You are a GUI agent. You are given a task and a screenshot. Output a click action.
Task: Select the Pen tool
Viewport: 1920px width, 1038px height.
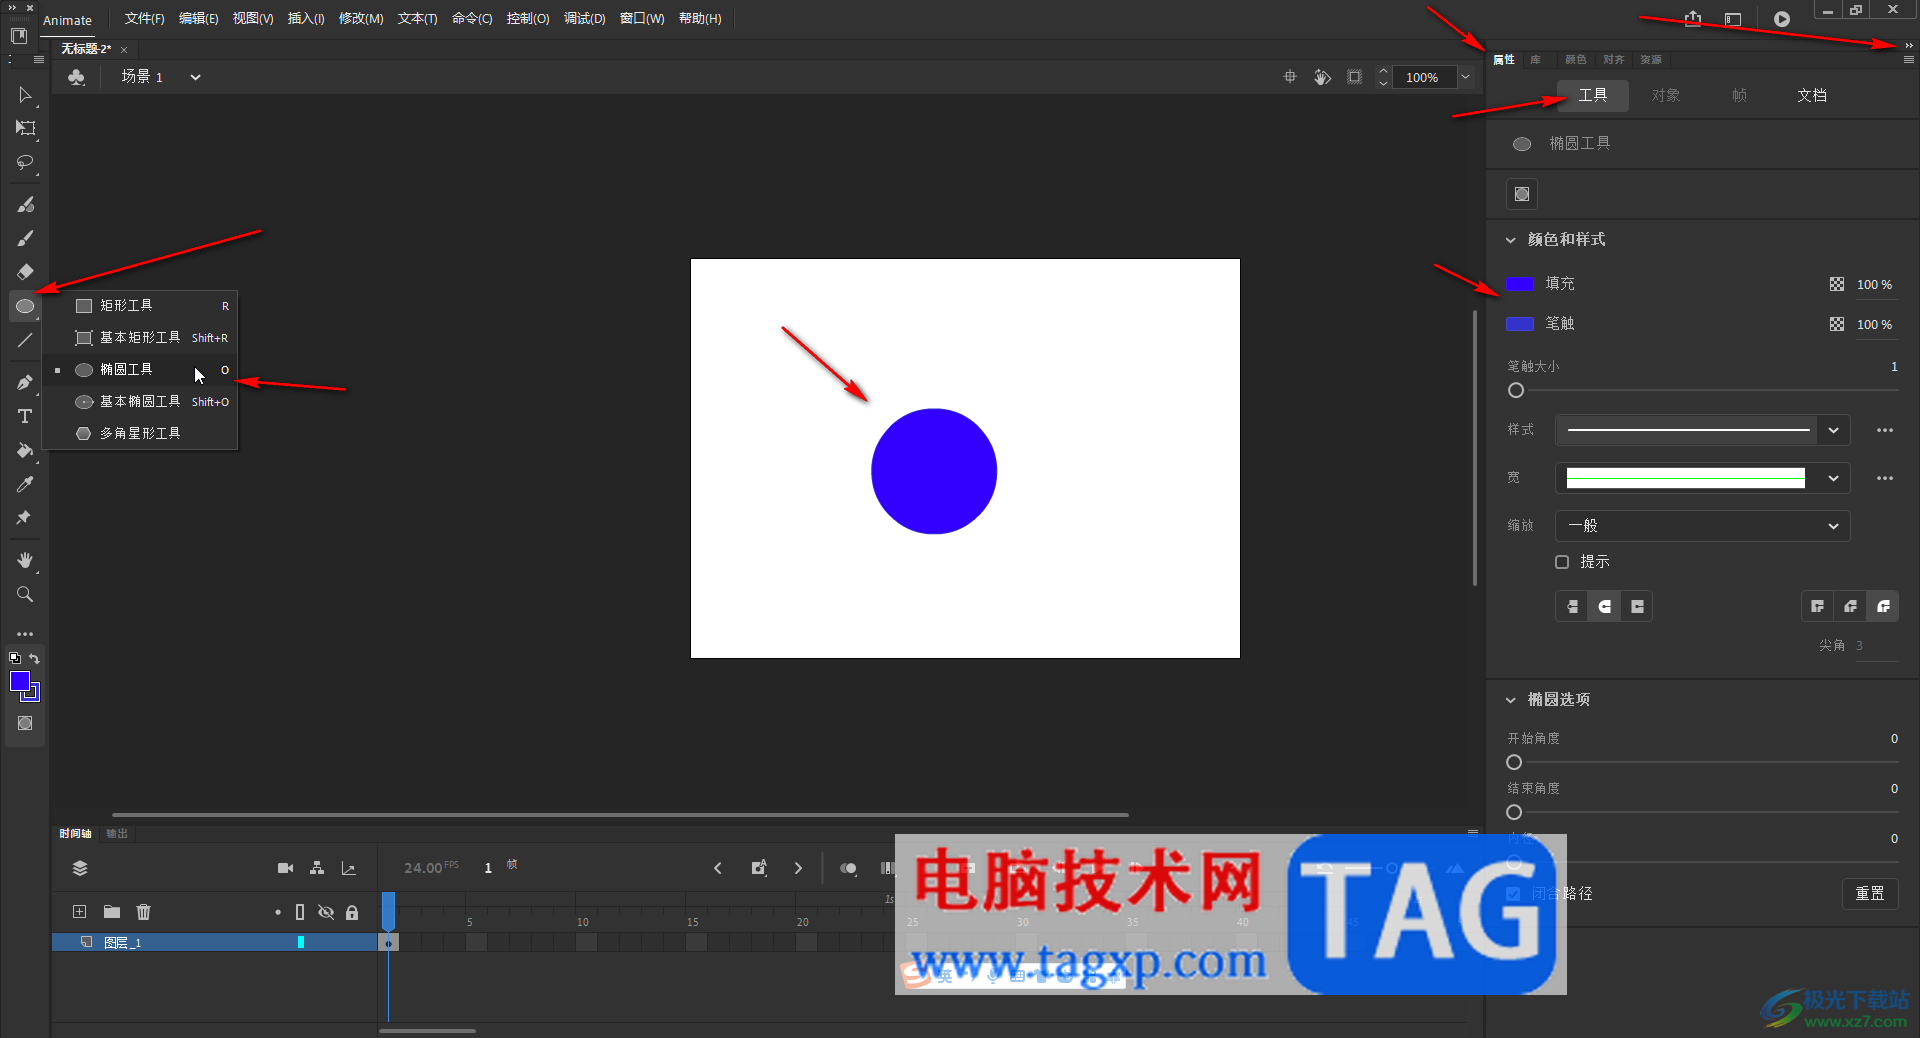25,382
